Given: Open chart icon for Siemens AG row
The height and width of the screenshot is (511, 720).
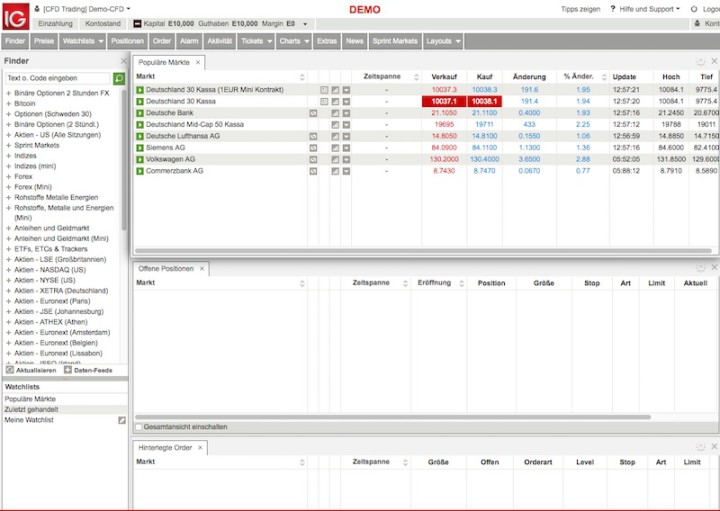Looking at the screenshot, I should coord(335,148).
